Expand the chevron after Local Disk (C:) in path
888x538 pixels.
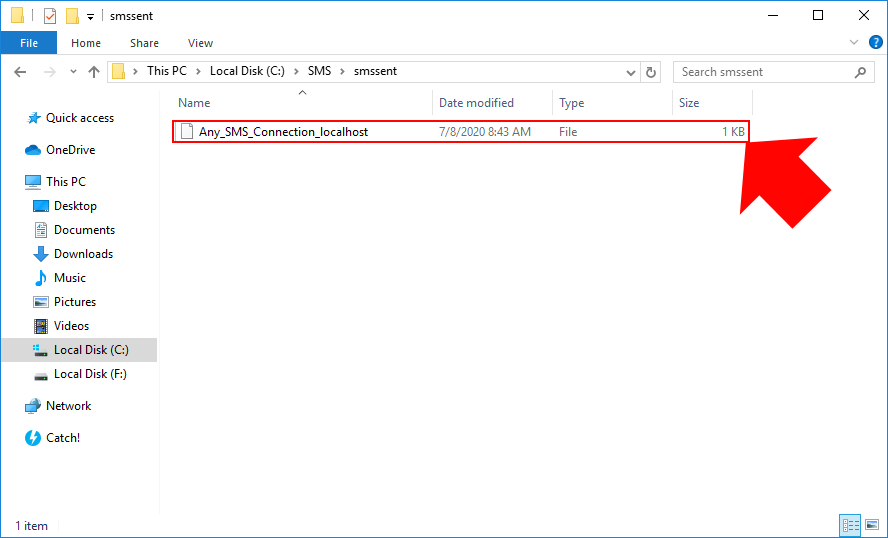point(296,71)
